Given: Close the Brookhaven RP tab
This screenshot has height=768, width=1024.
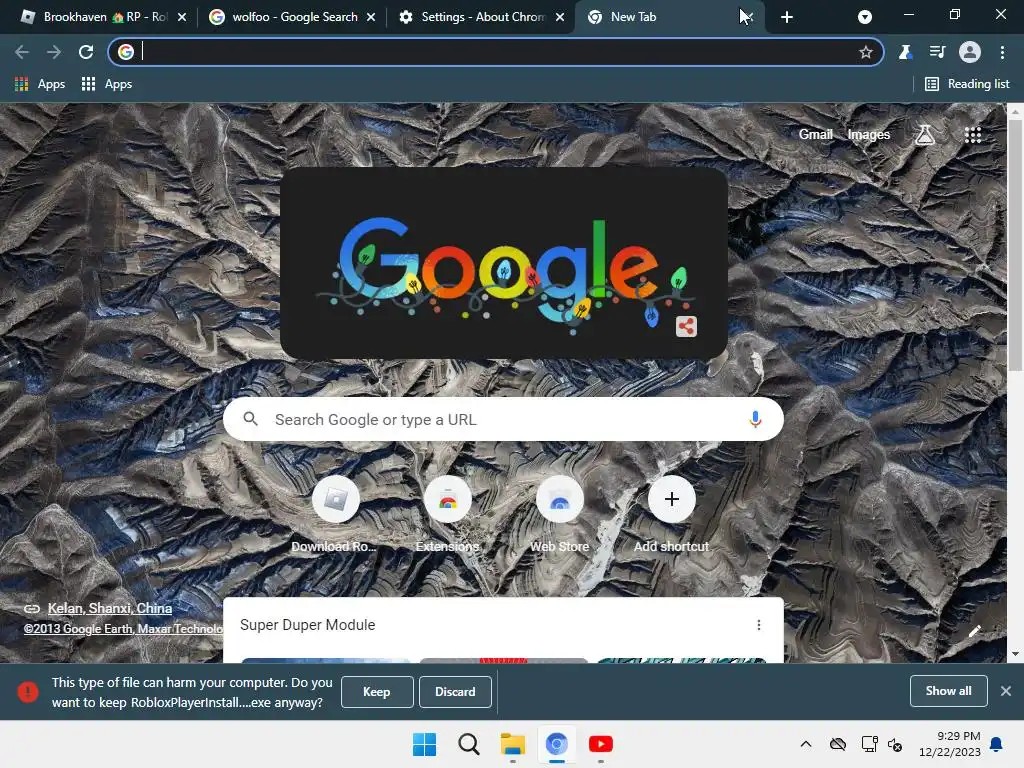Looking at the screenshot, I should tap(182, 17).
